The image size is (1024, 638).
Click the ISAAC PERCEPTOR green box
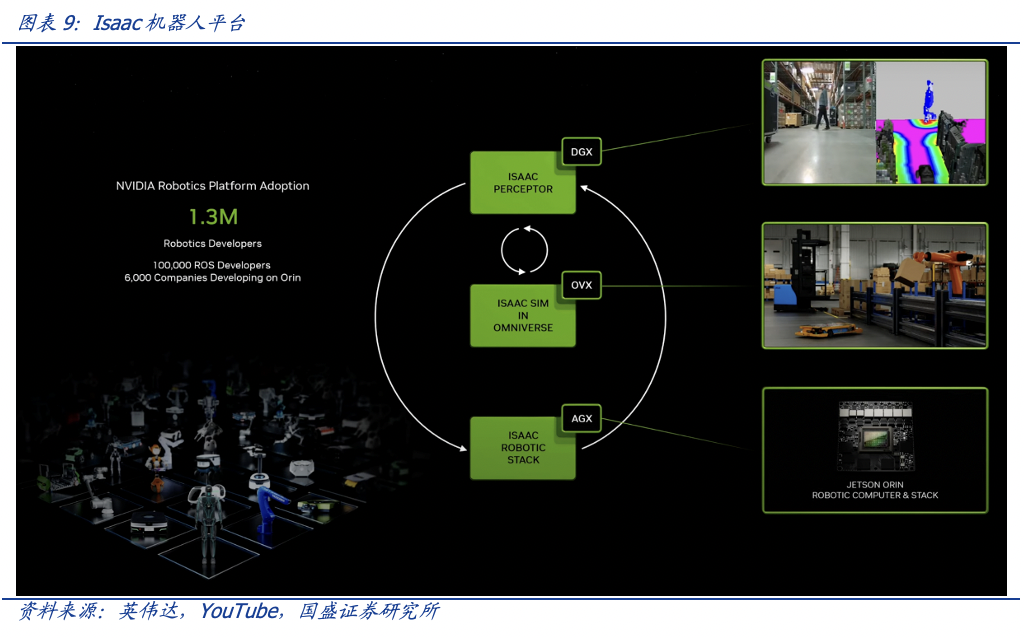[x=522, y=183]
